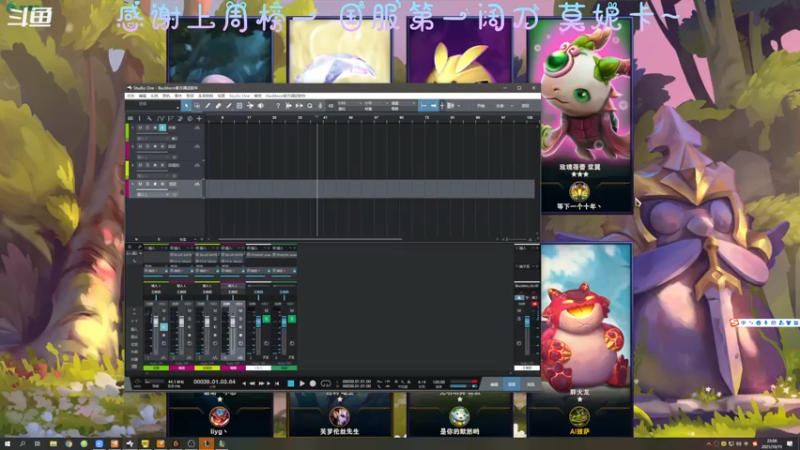Select the Range tool
800x450 pixels.
pos(197,106)
